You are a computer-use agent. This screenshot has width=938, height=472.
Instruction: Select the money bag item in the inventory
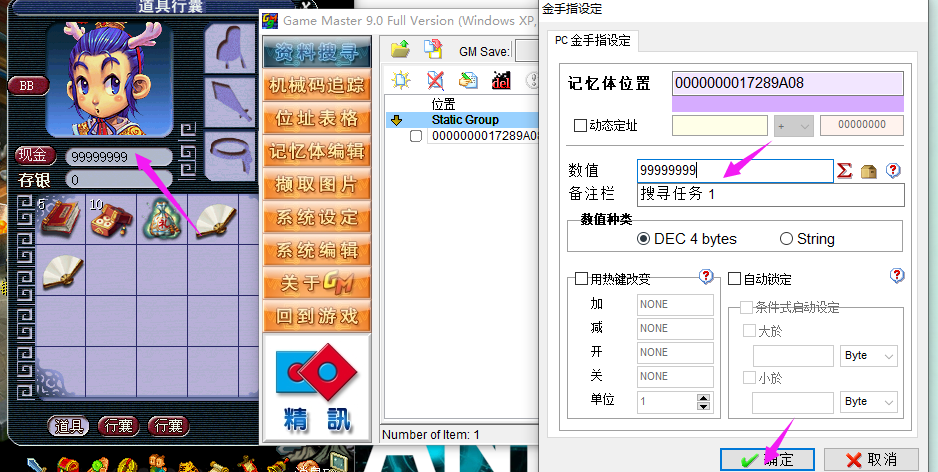(x=160, y=220)
